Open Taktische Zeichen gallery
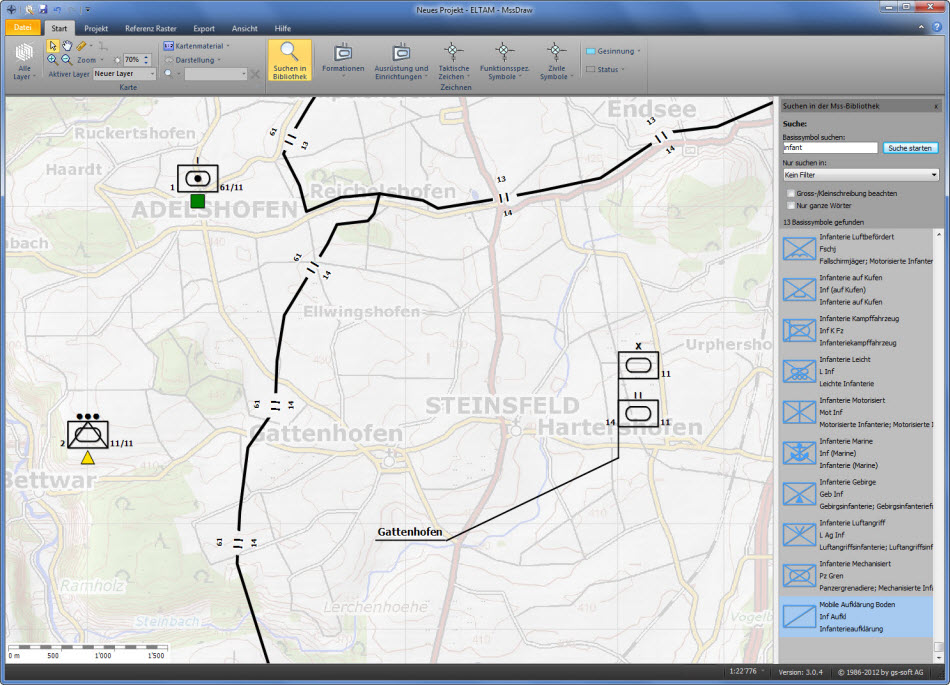Screen dimensions: 950x685 [x=453, y=61]
